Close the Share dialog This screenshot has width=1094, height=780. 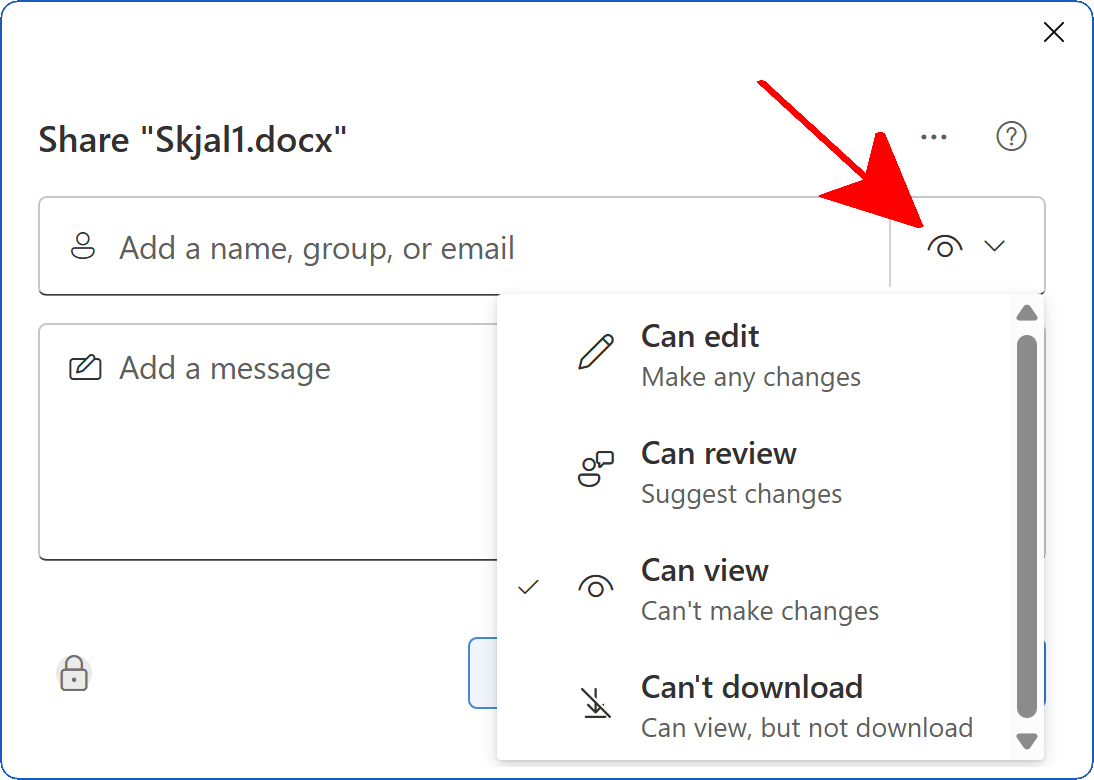[x=1054, y=32]
